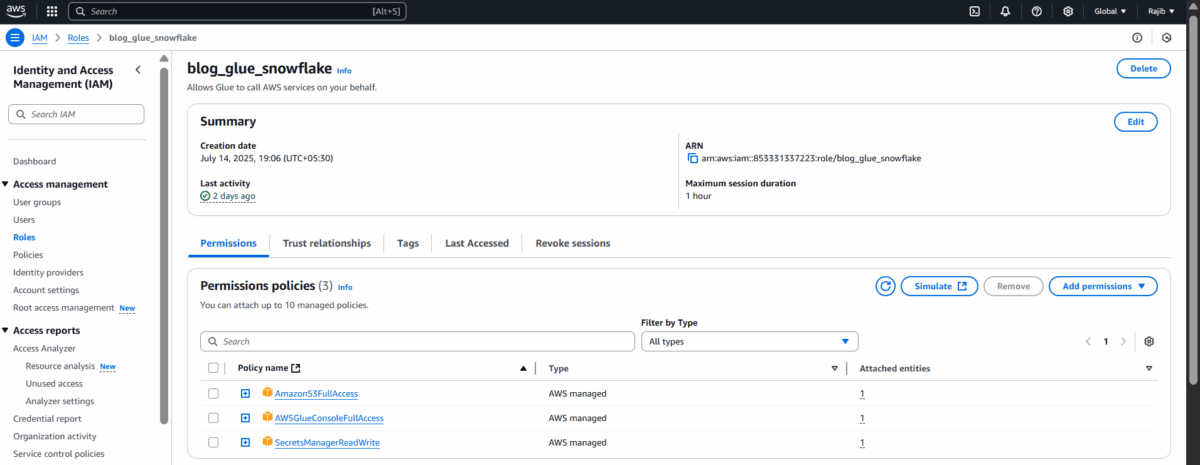Sort by the Attached entities column arrow
The image size is (1200, 465).
(1149, 368)
